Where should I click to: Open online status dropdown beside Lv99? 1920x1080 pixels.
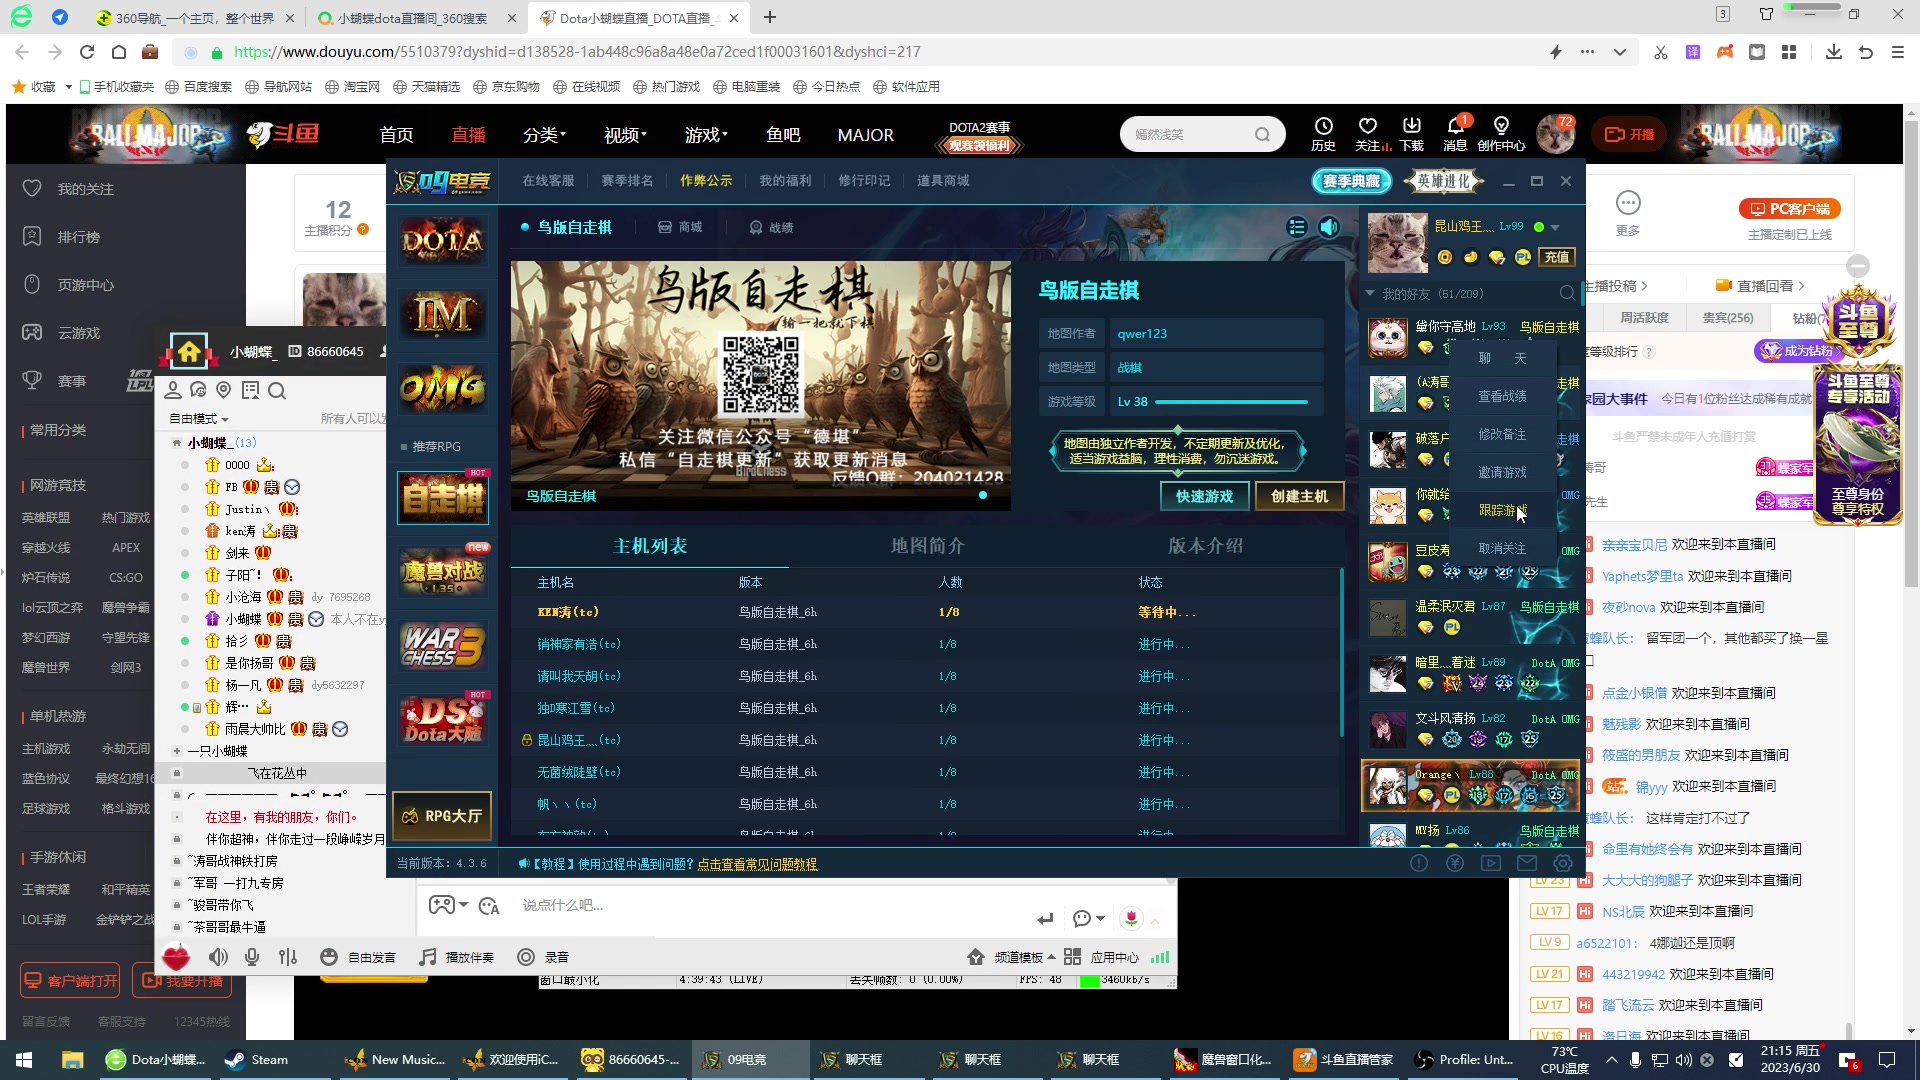coord(1555,228)
